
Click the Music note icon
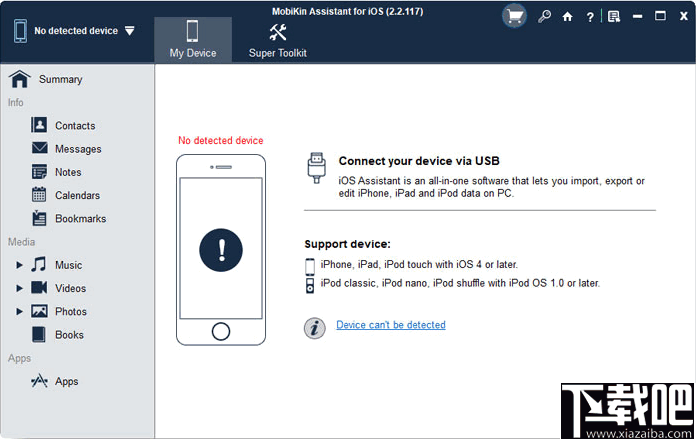(x=39, y=264)
